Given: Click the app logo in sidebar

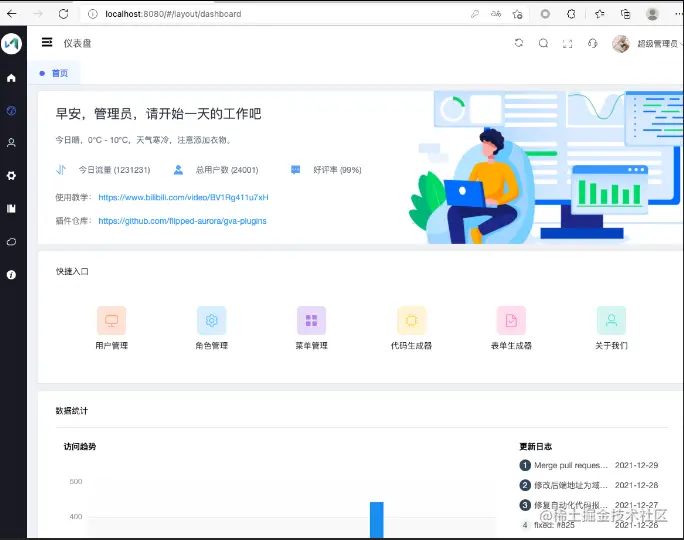Looking at the screenshot, I should point(11,43).
